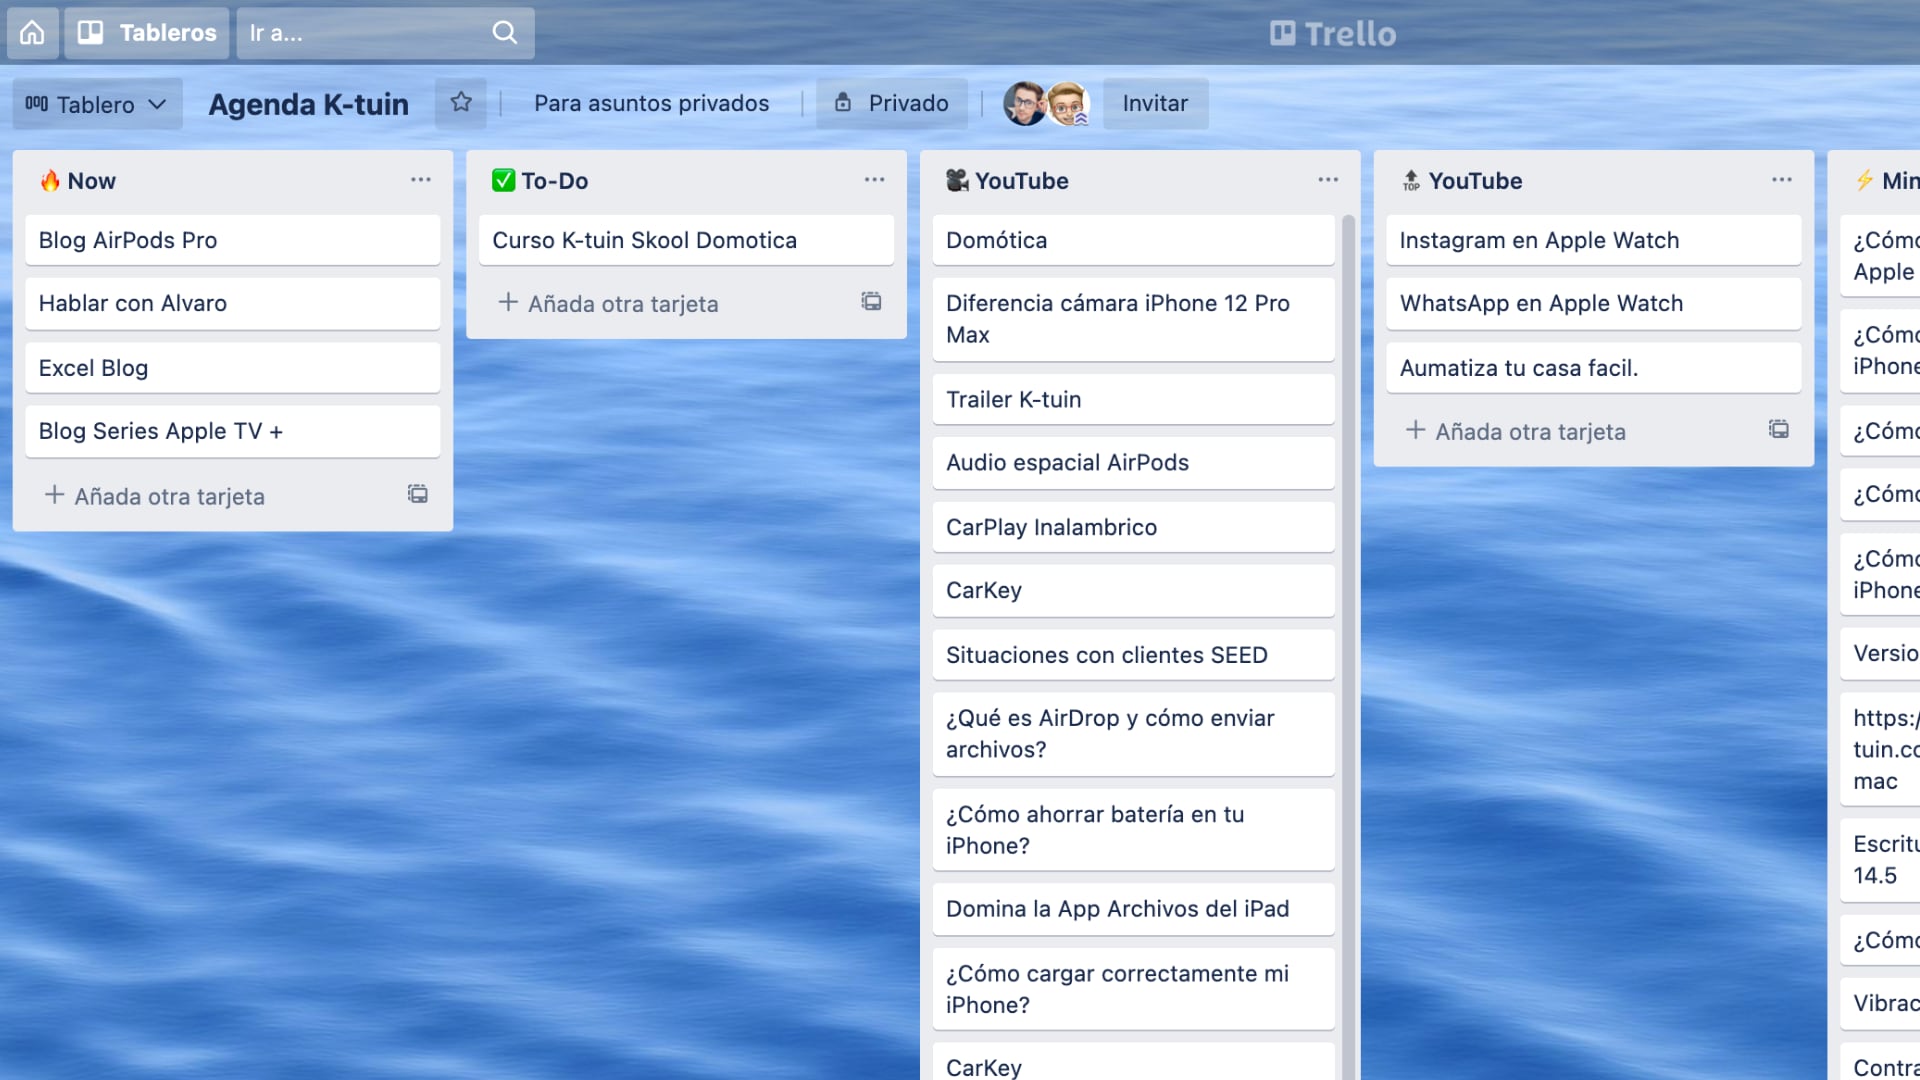Change the Privado visibility setting
This screenshot has height=1080, width=1920.
[x=892, y=103]
